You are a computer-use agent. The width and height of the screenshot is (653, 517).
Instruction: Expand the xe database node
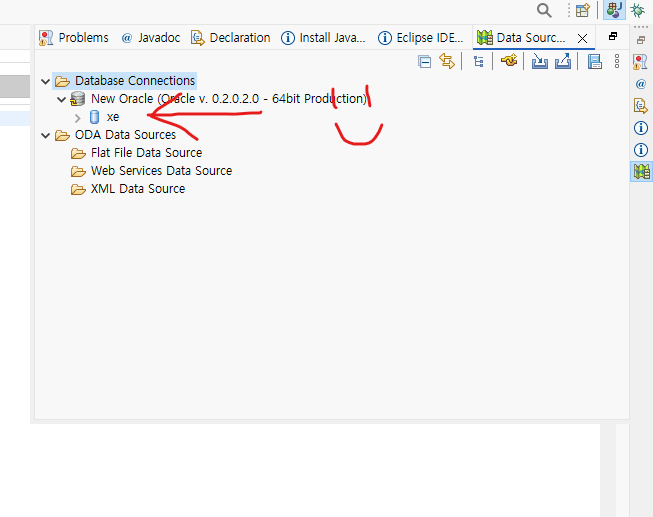pos(77,118)
